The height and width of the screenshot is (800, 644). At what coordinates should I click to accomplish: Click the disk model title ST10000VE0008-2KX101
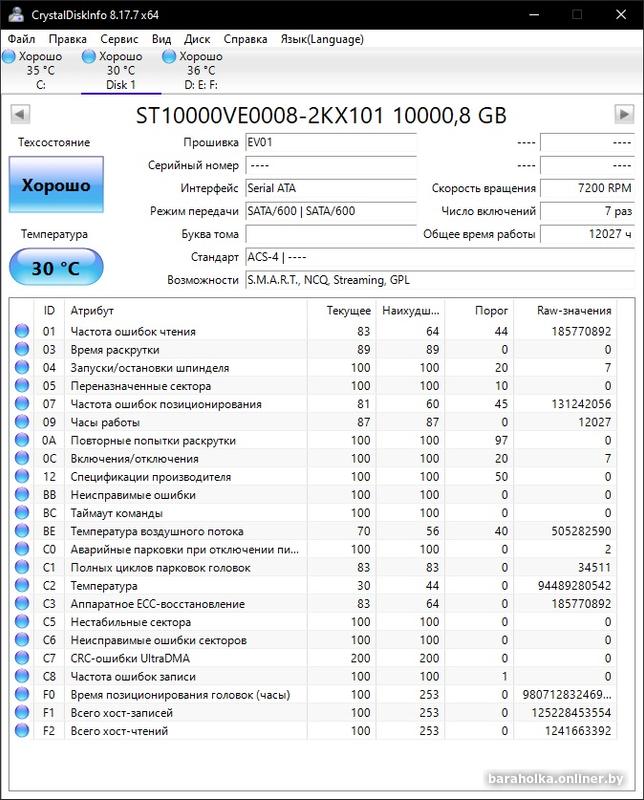coord(259,115)
